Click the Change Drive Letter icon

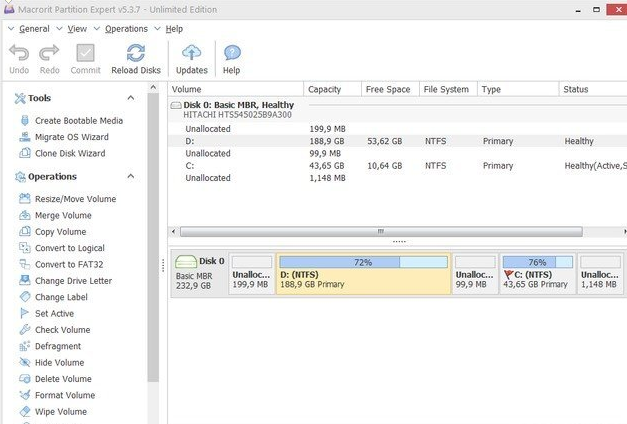coord(25,280)
